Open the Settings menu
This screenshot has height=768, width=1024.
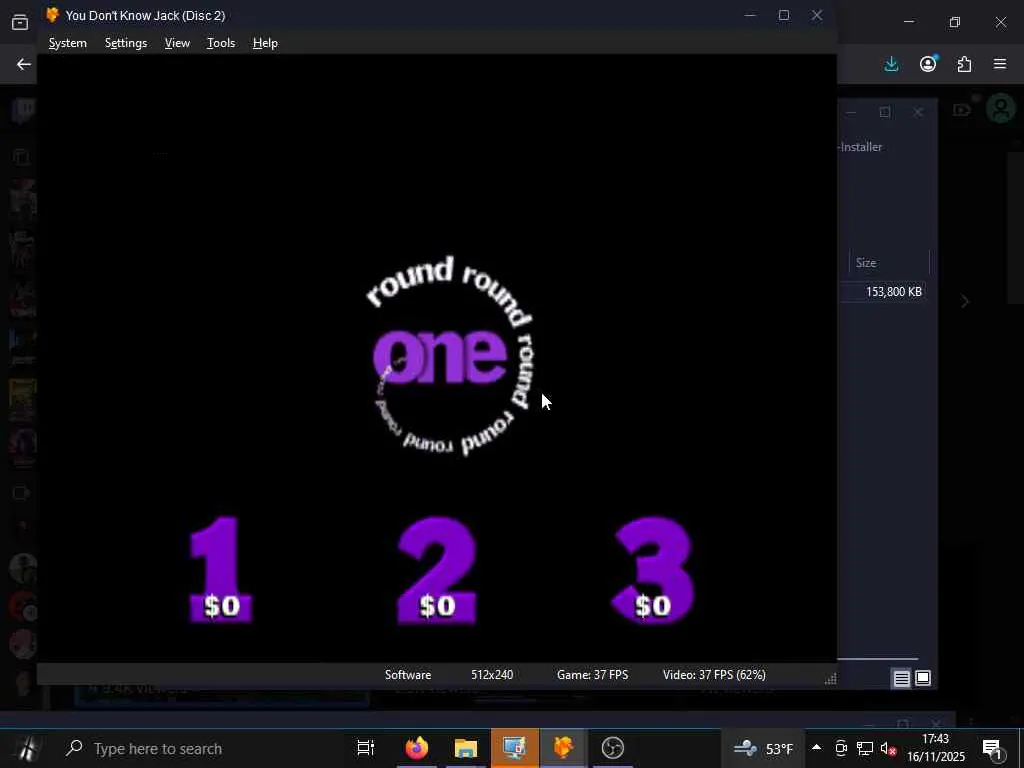click(125, 43)
